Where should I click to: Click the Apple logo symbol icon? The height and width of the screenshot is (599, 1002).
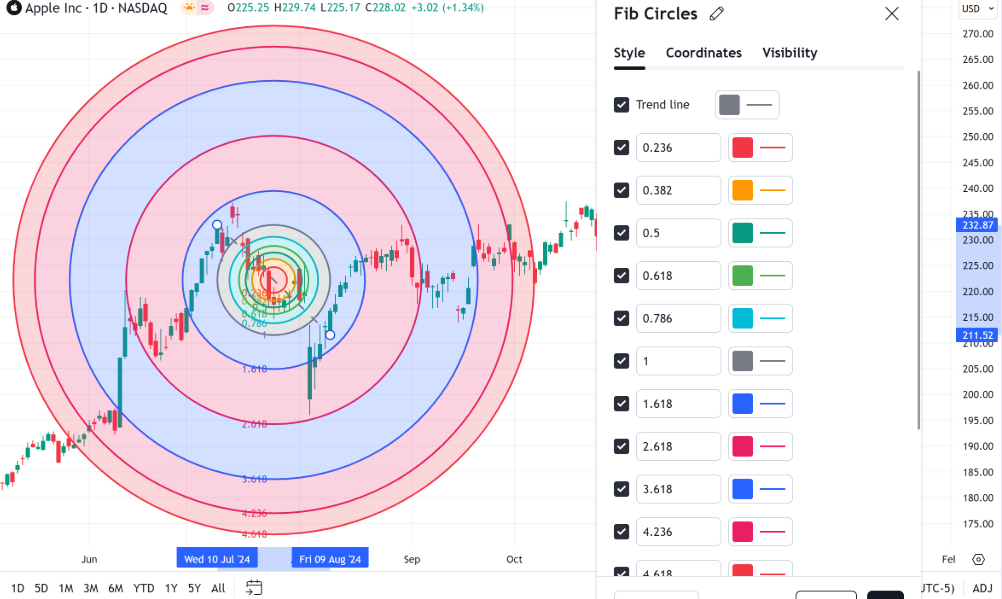[14, 8]
